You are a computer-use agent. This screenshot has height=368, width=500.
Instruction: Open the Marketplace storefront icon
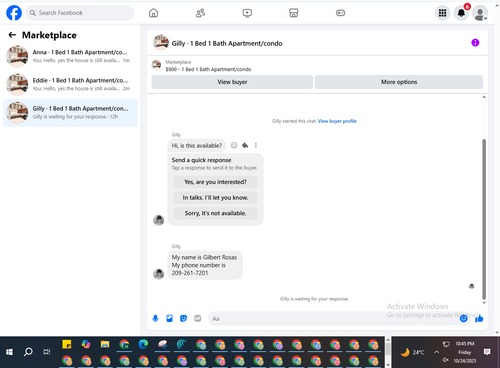[x=294, y=13]
